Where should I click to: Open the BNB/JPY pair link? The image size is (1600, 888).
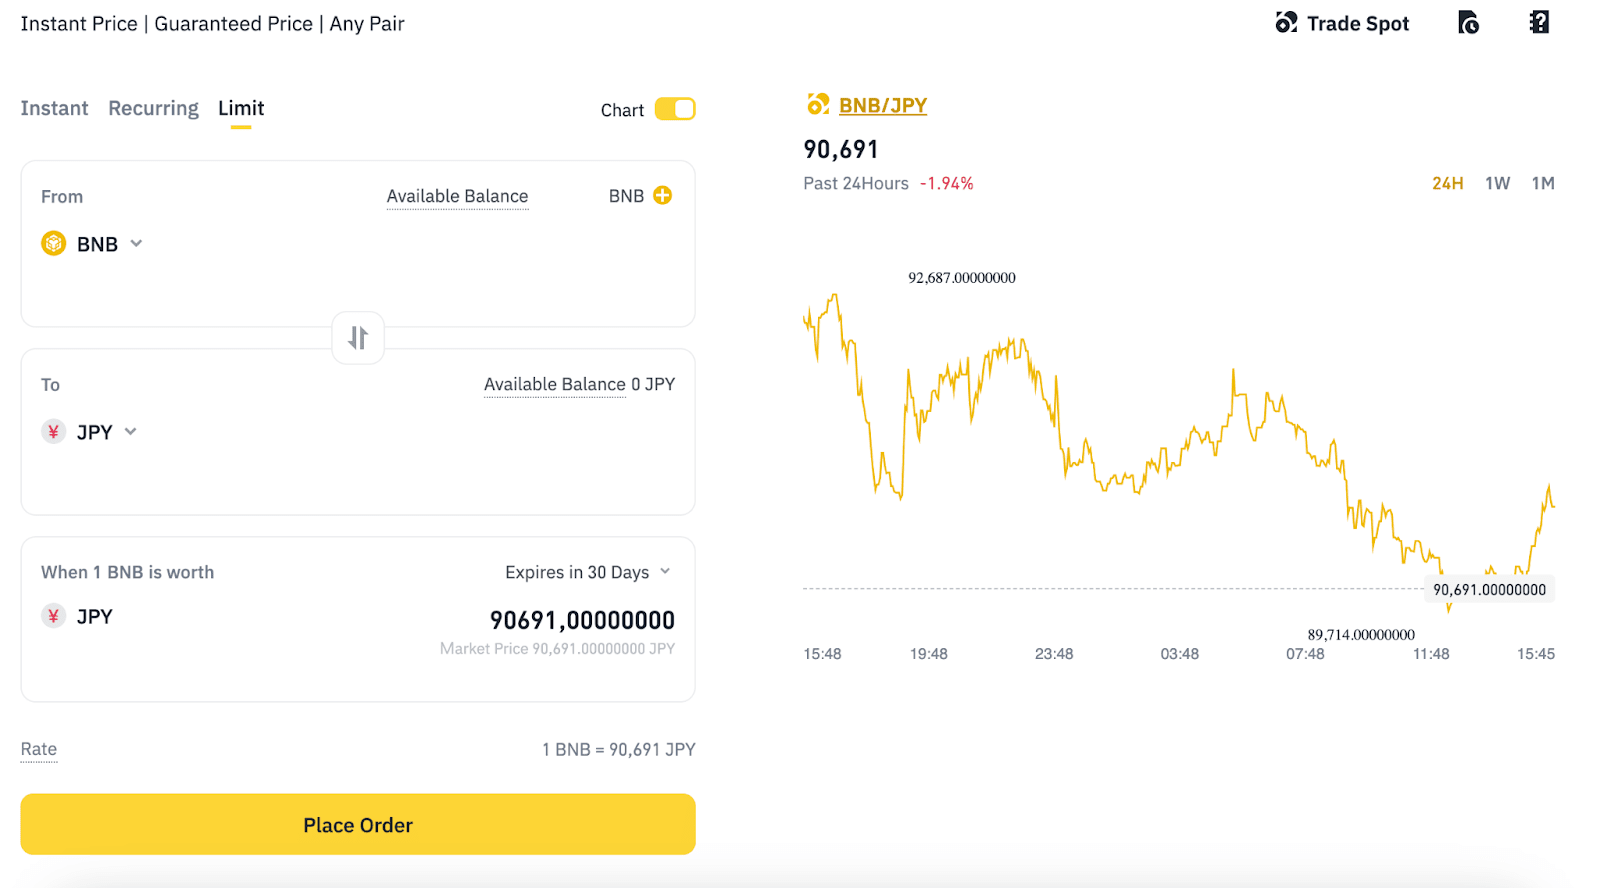coord(883,105)
